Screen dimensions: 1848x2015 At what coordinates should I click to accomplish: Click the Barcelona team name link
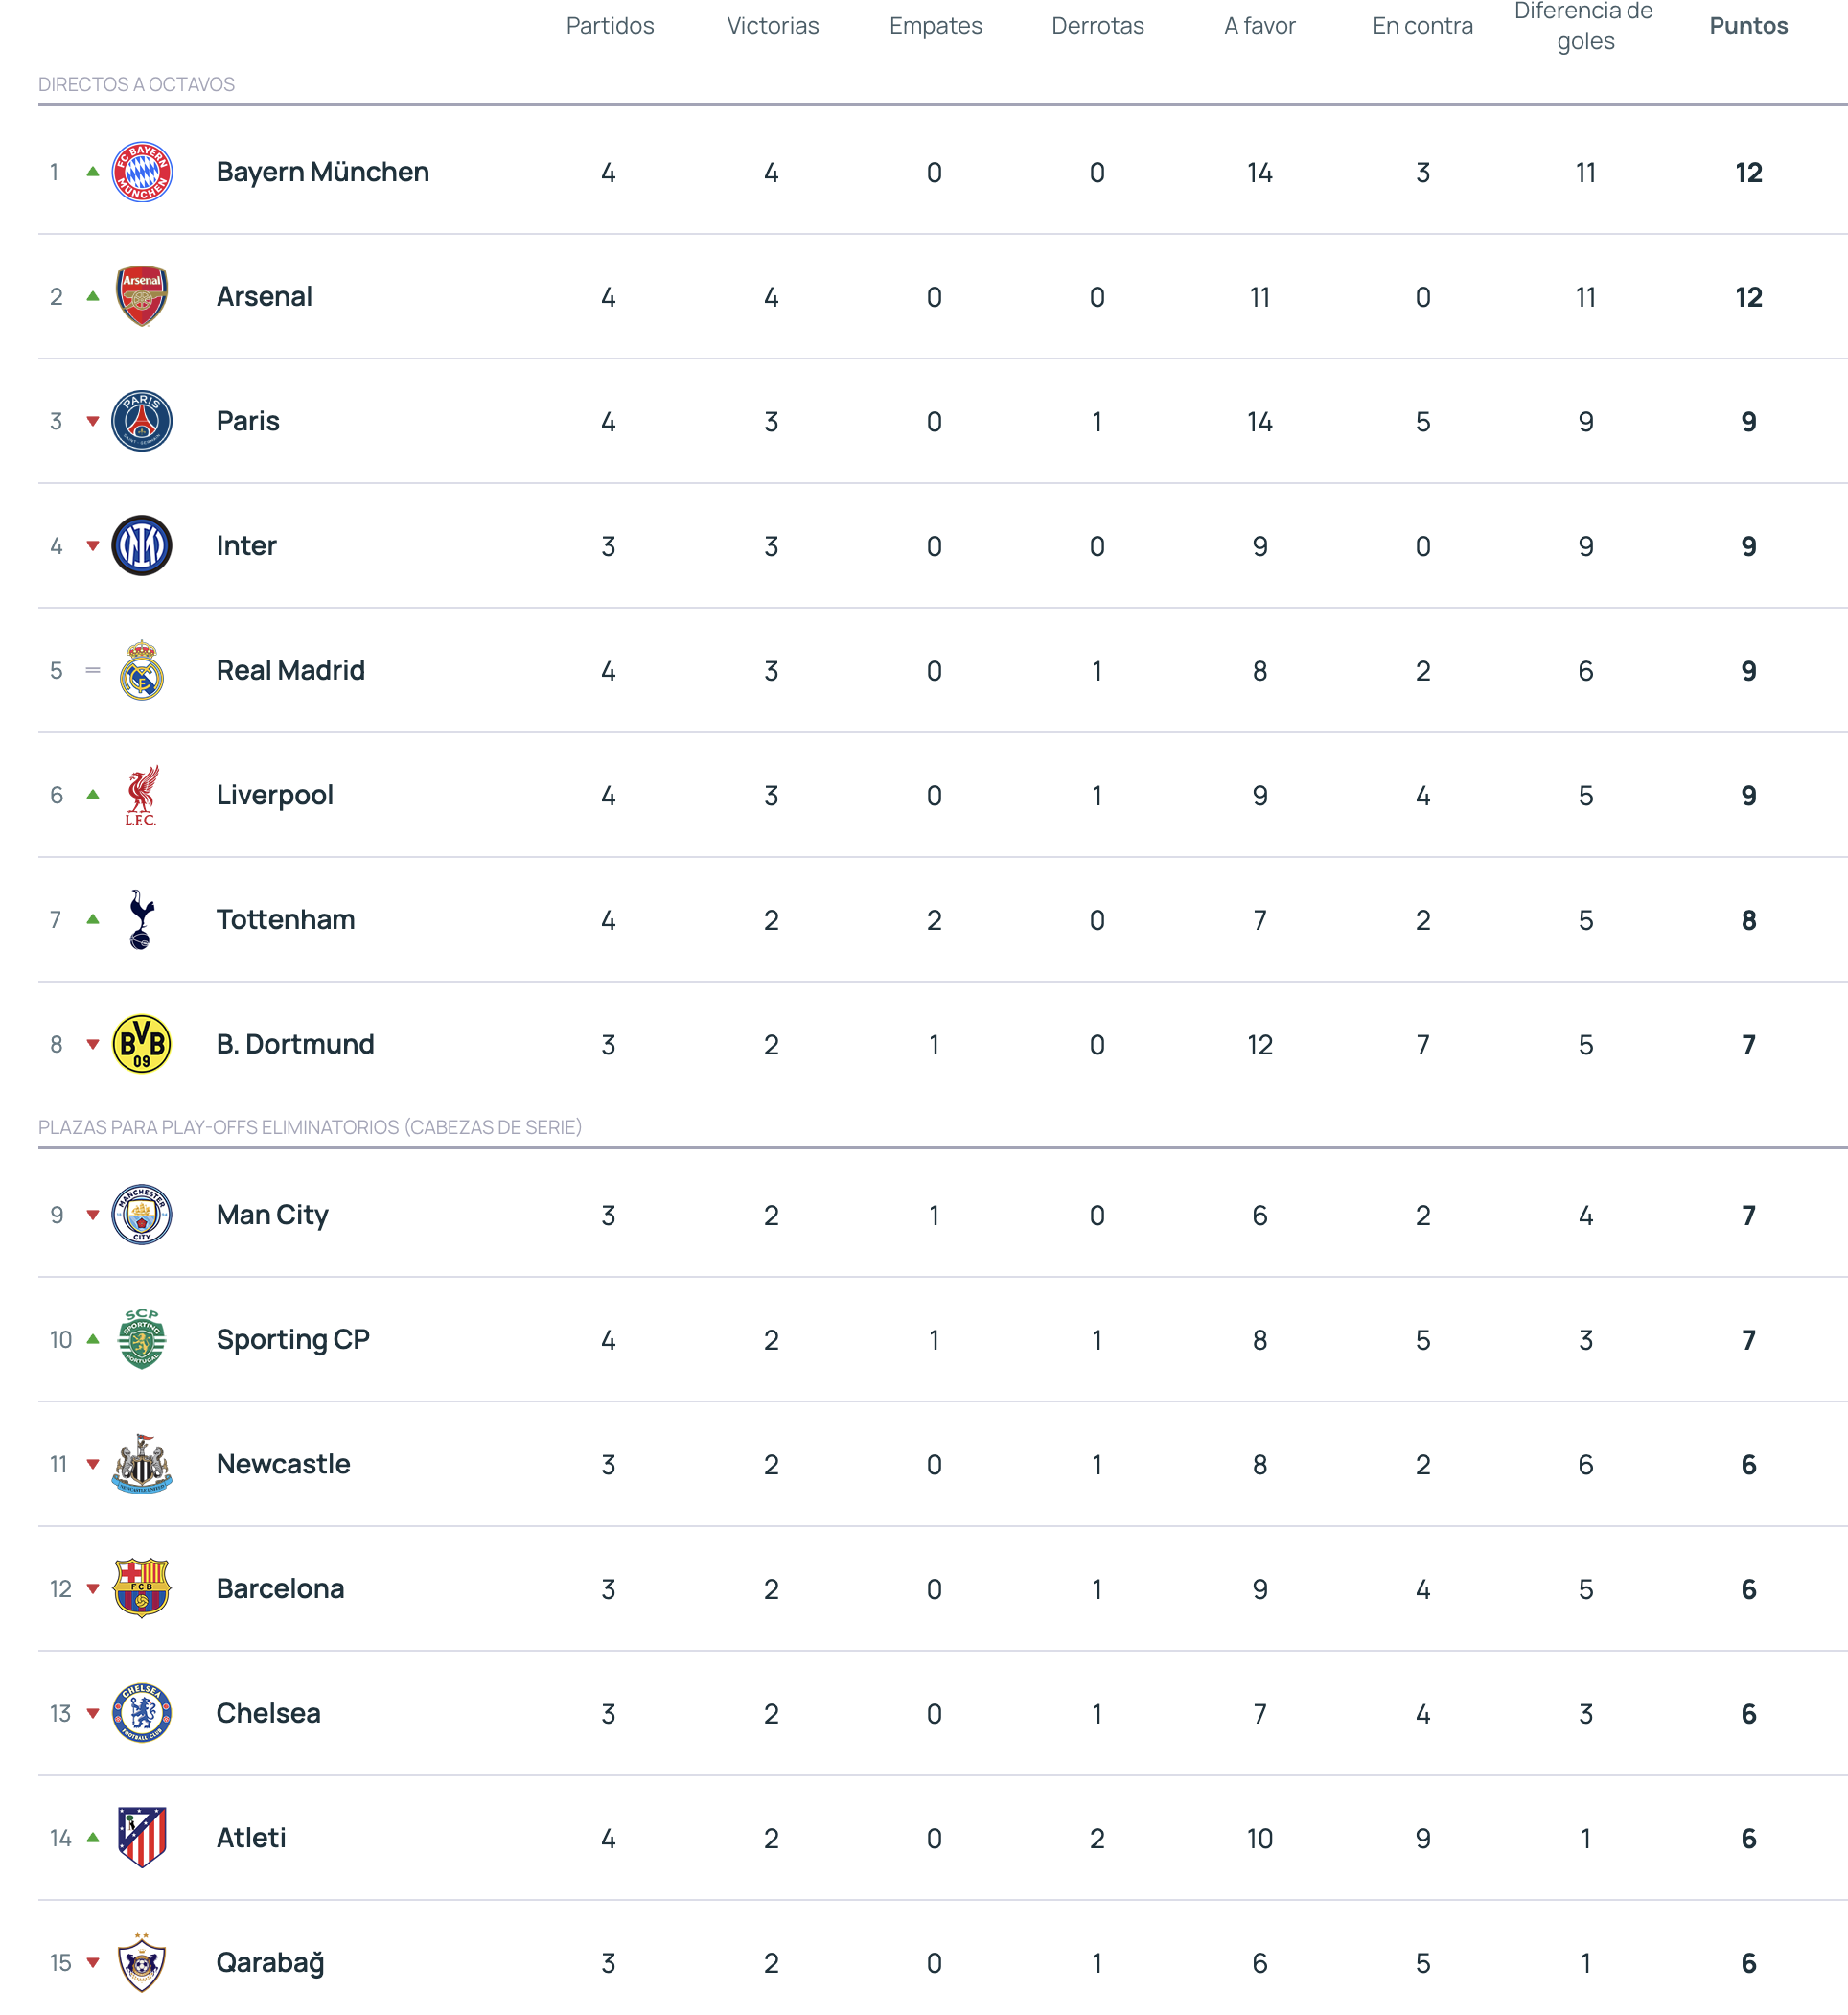pyautogui.click(x=280, y=1589)
